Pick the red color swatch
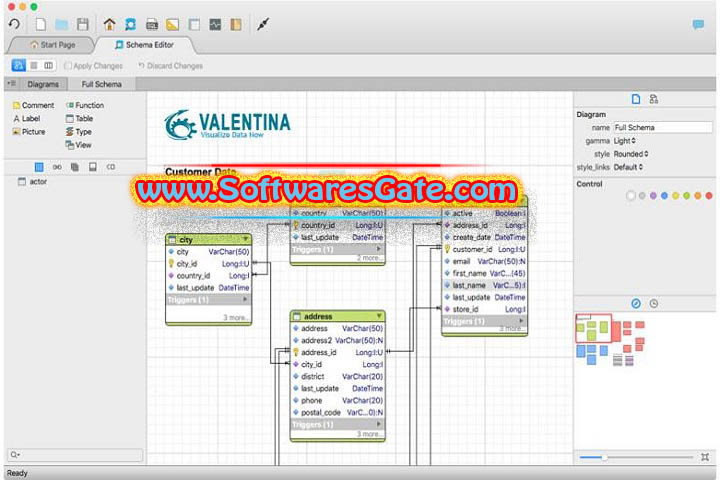The width and height of the screenshot is (720, 480). (709, 196)
